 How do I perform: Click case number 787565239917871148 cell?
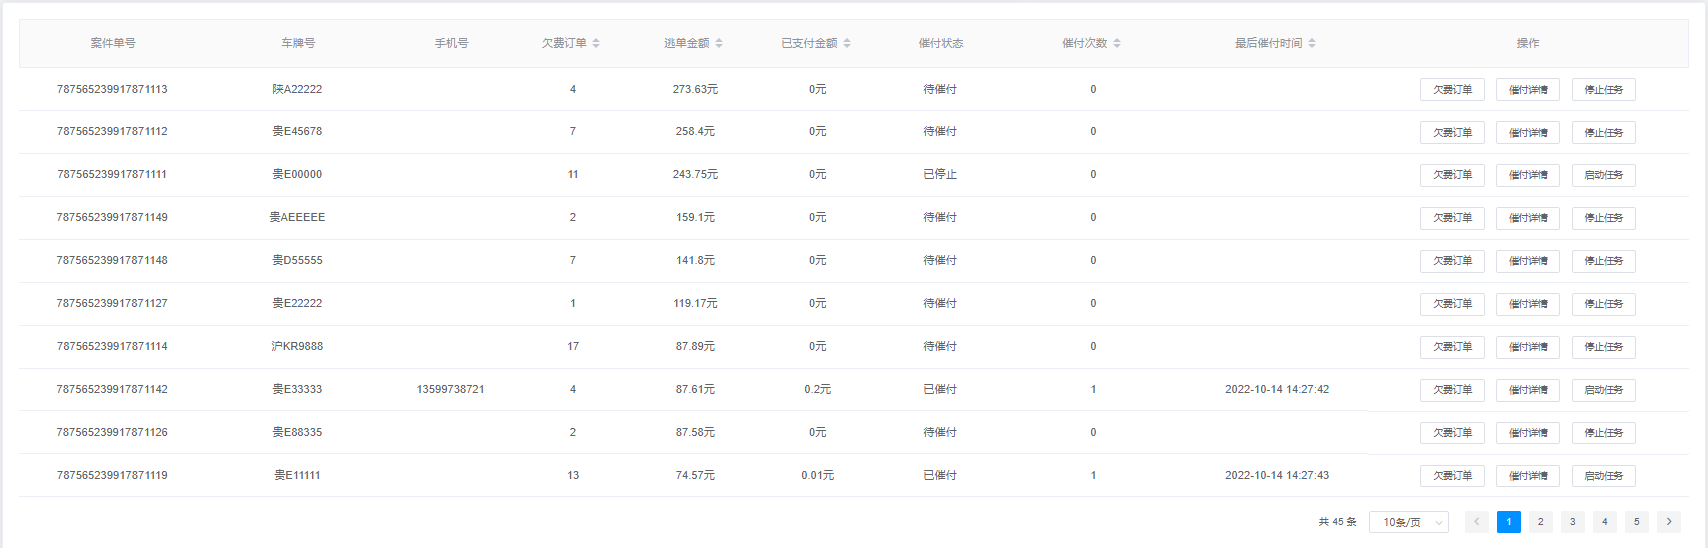[x=112, y=260]
